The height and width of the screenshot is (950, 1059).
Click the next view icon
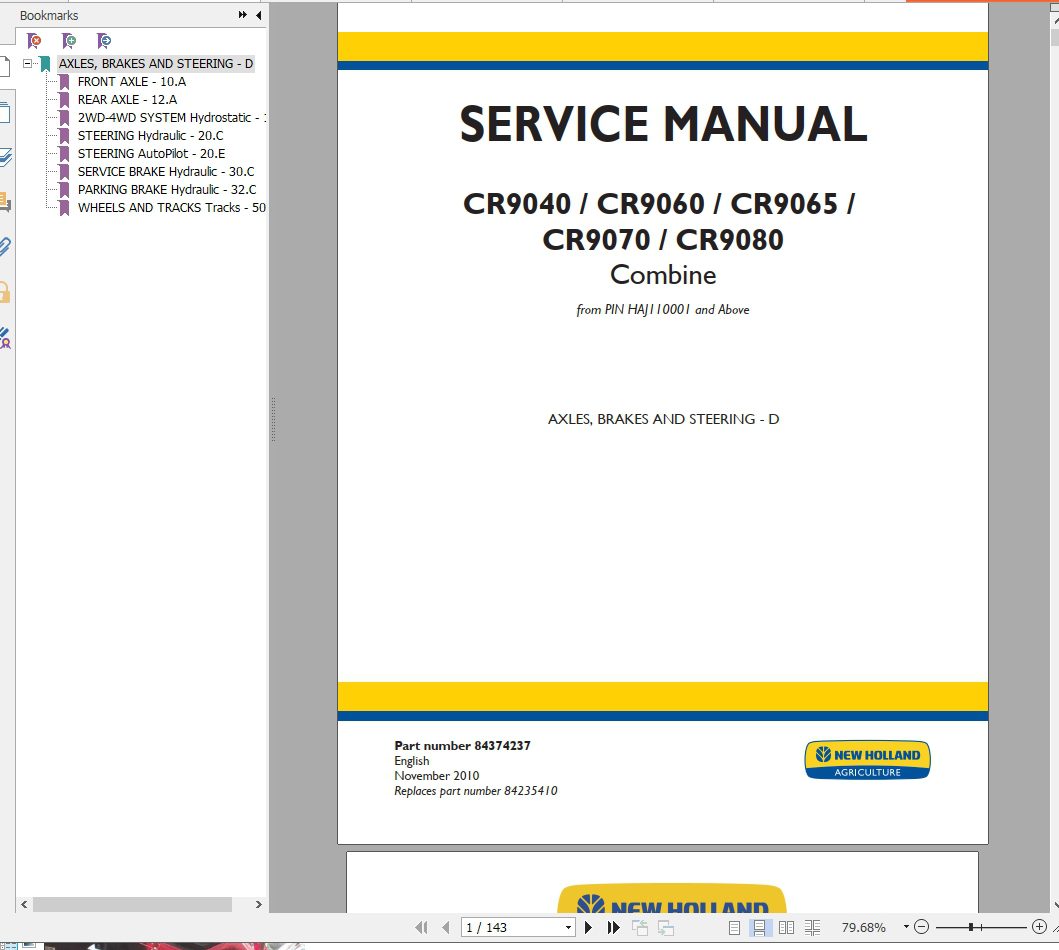click(x=666, y=928)
